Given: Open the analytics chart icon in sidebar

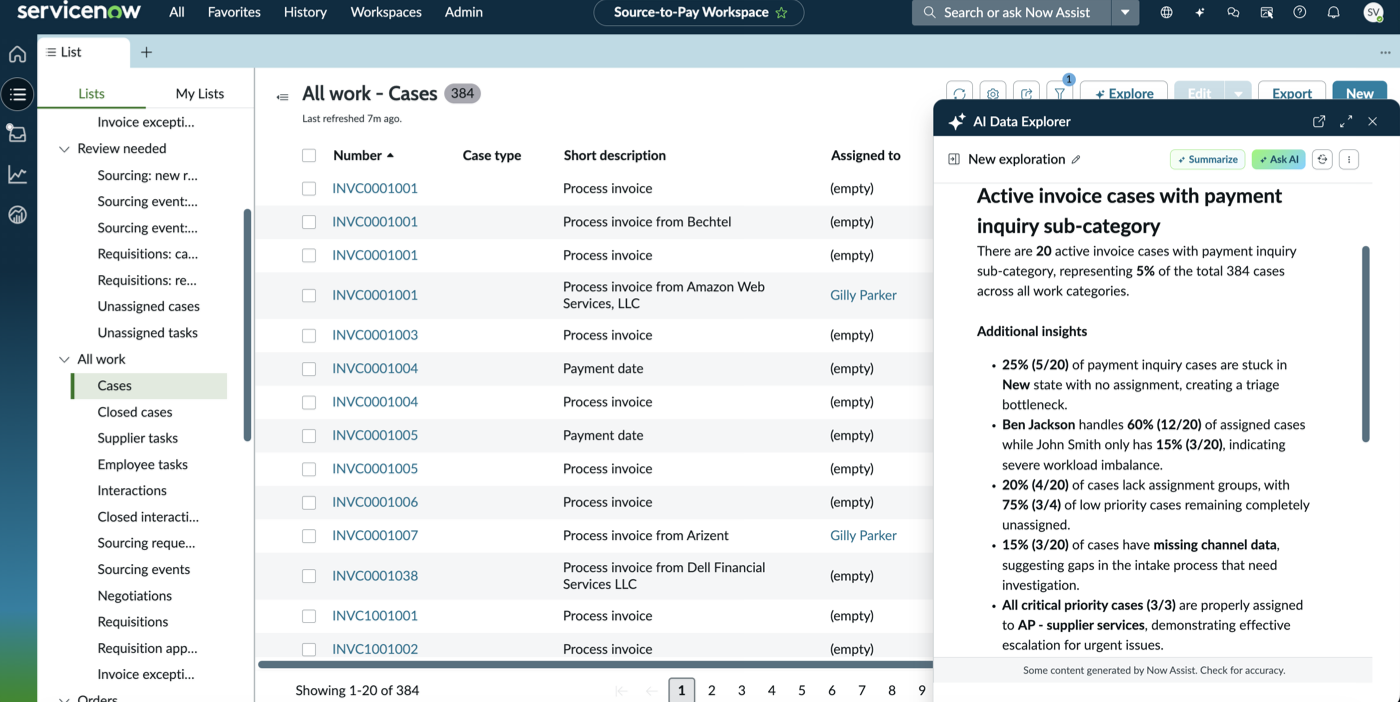Looking at the screenshot, I should [17, 174].
